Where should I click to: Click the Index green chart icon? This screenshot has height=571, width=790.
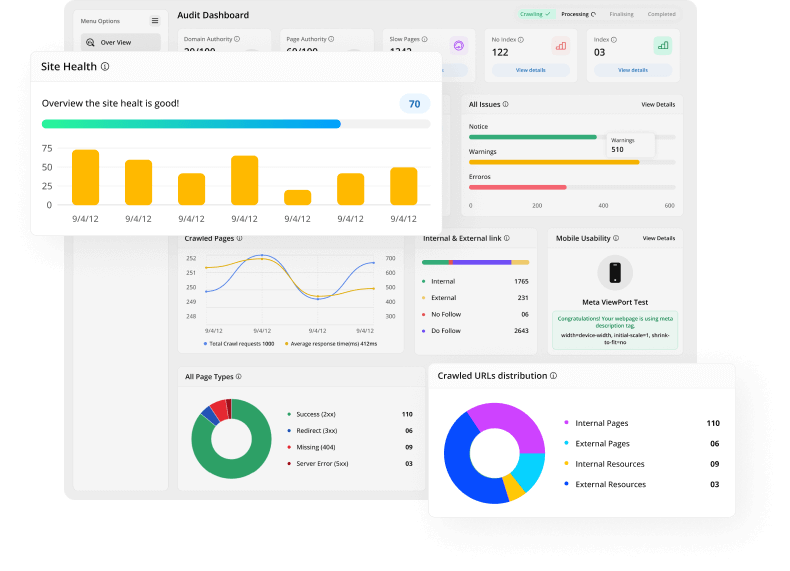pyautogui.click(x=662, y=46)
